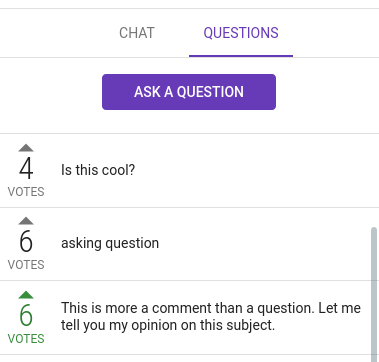Viewport: 379px width, 362px height.
Task: Open the ASK A QUESTION dialog
Action: [189, 92]
